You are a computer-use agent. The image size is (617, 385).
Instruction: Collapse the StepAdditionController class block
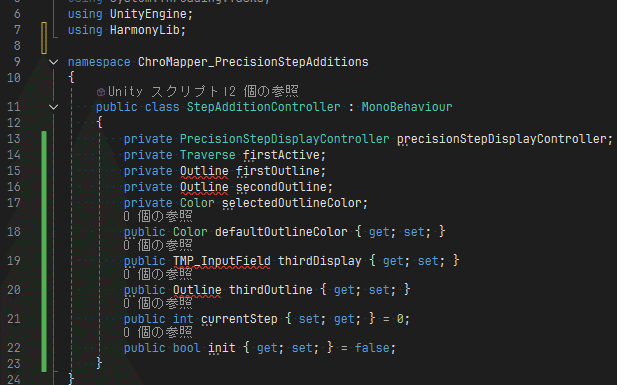click(x=54, y=107)
